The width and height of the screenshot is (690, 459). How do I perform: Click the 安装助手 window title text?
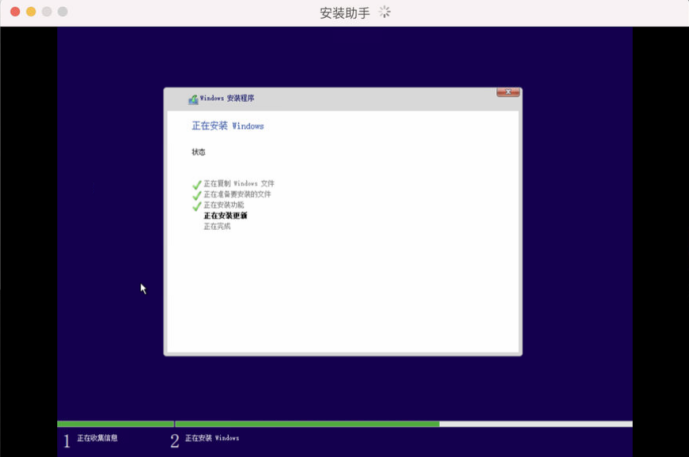click(x=344, y=13)
